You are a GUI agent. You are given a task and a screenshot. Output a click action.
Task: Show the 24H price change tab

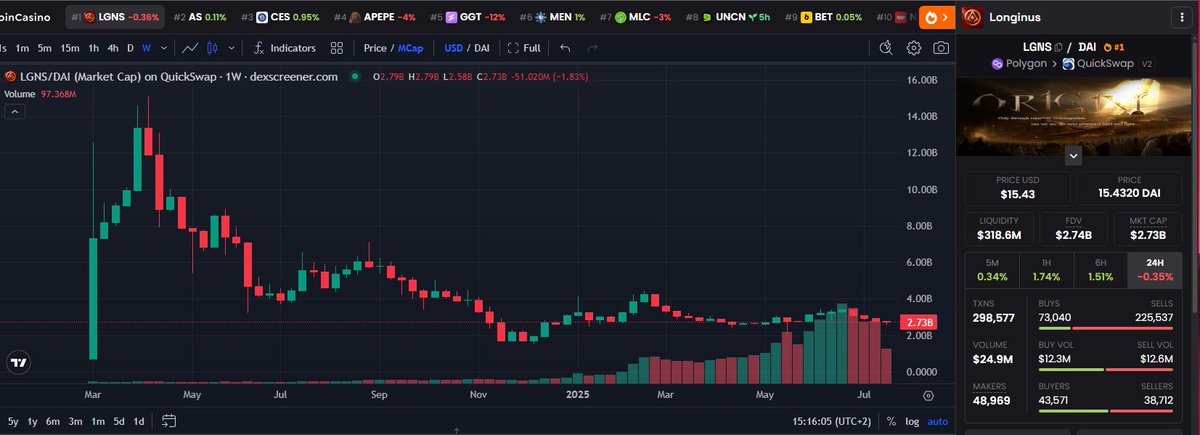click(x=1154, y=270)
